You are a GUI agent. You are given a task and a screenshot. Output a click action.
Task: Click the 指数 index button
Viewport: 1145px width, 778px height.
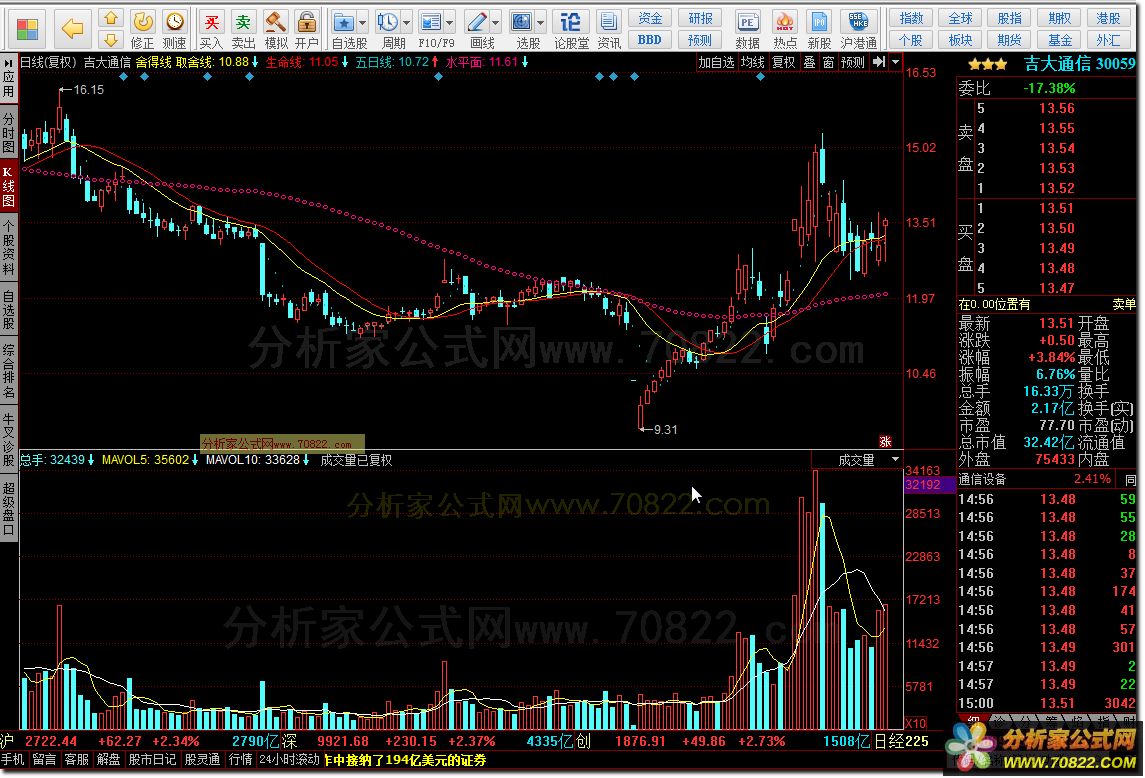tap(911, 19)
